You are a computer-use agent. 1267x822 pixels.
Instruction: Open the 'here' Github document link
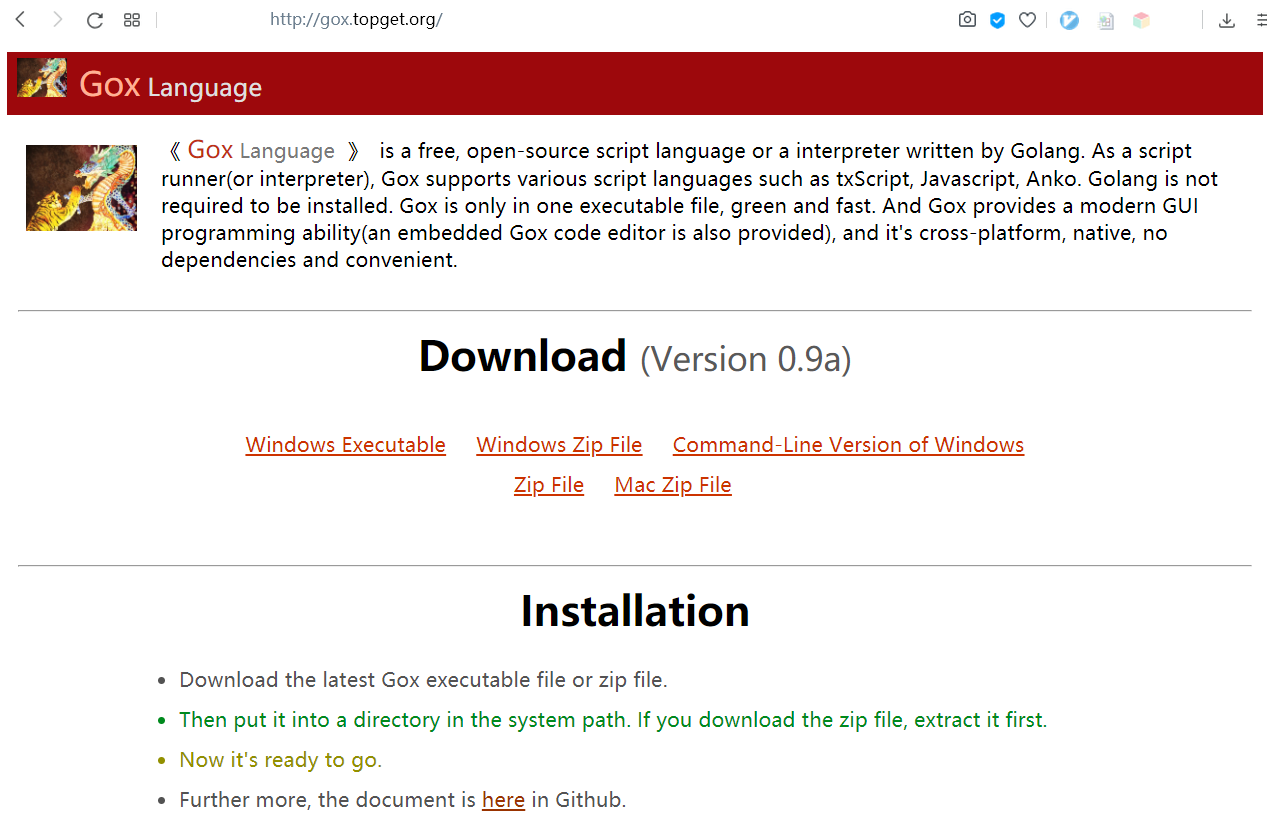(503, 800)
